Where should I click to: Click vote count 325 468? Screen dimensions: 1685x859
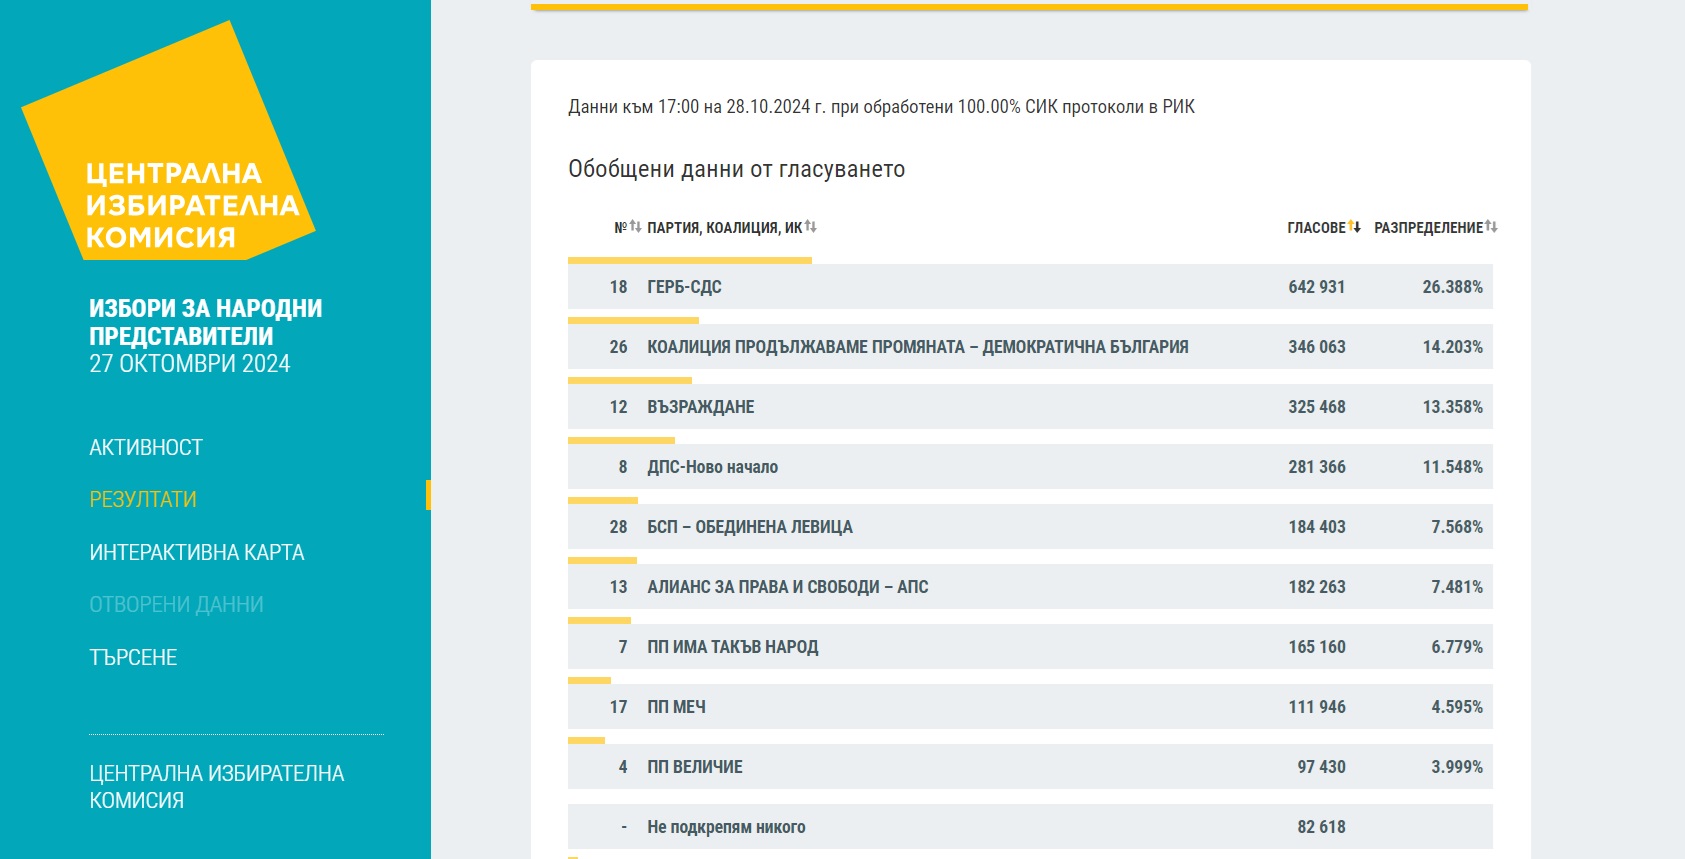pyautogui.click(x=1316, y=407)
